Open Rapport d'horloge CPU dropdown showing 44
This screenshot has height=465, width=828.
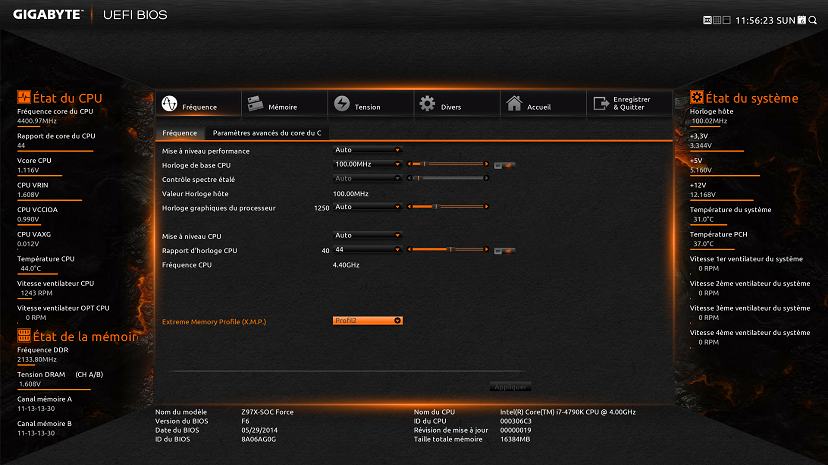tap(368, 250)
